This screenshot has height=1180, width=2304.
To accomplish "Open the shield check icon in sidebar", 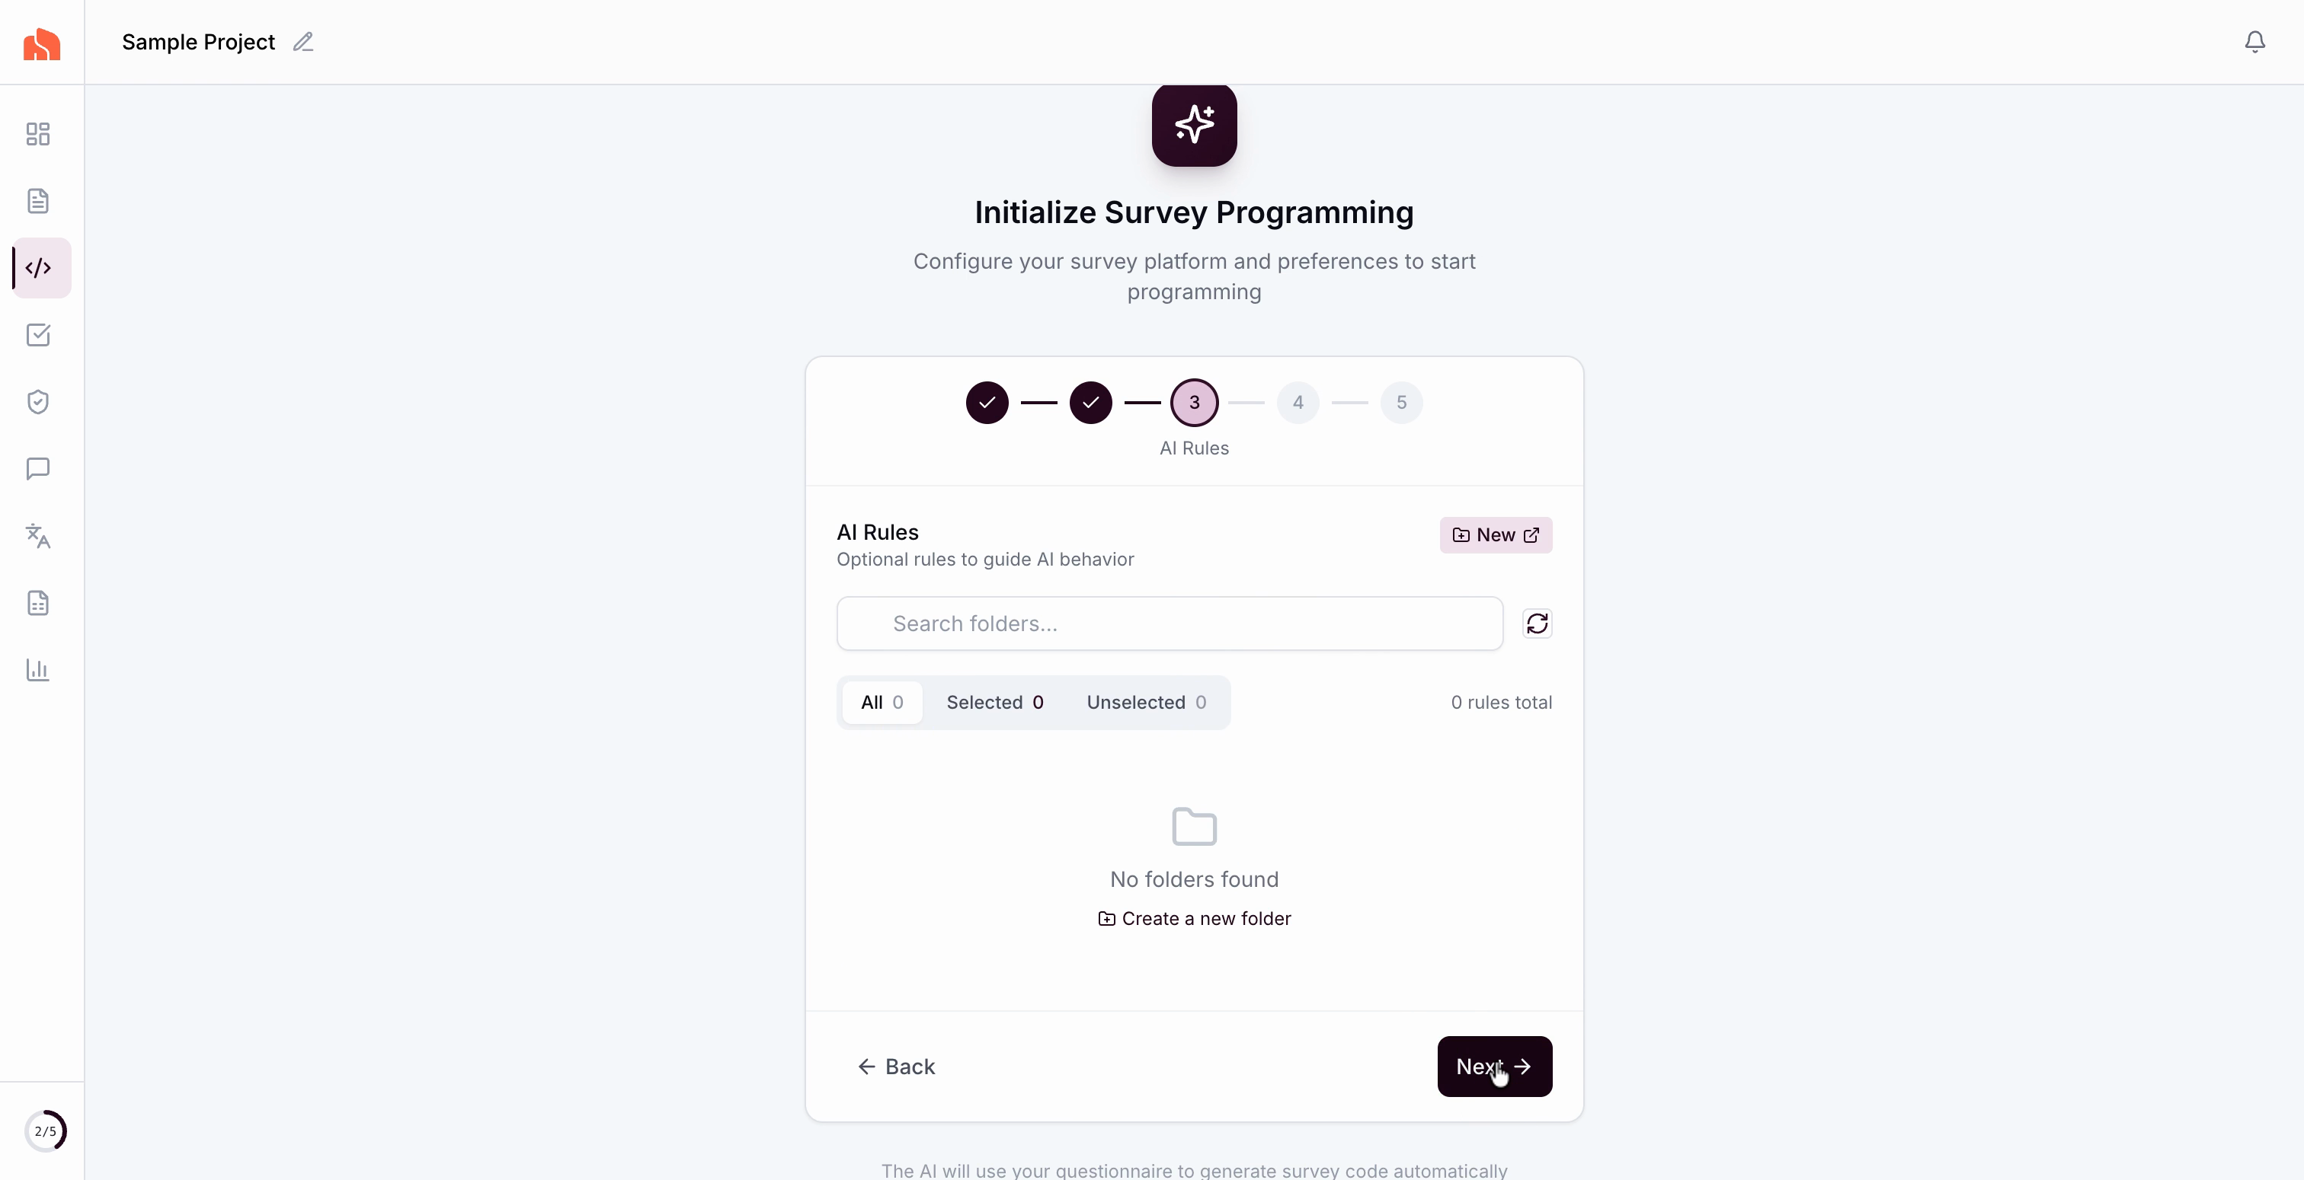I will [38, 402].
